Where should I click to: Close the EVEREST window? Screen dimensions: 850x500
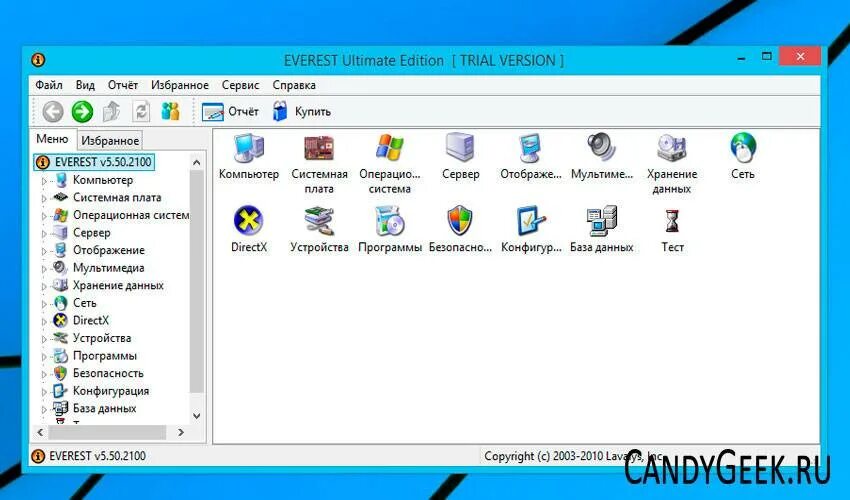point(800,56)
